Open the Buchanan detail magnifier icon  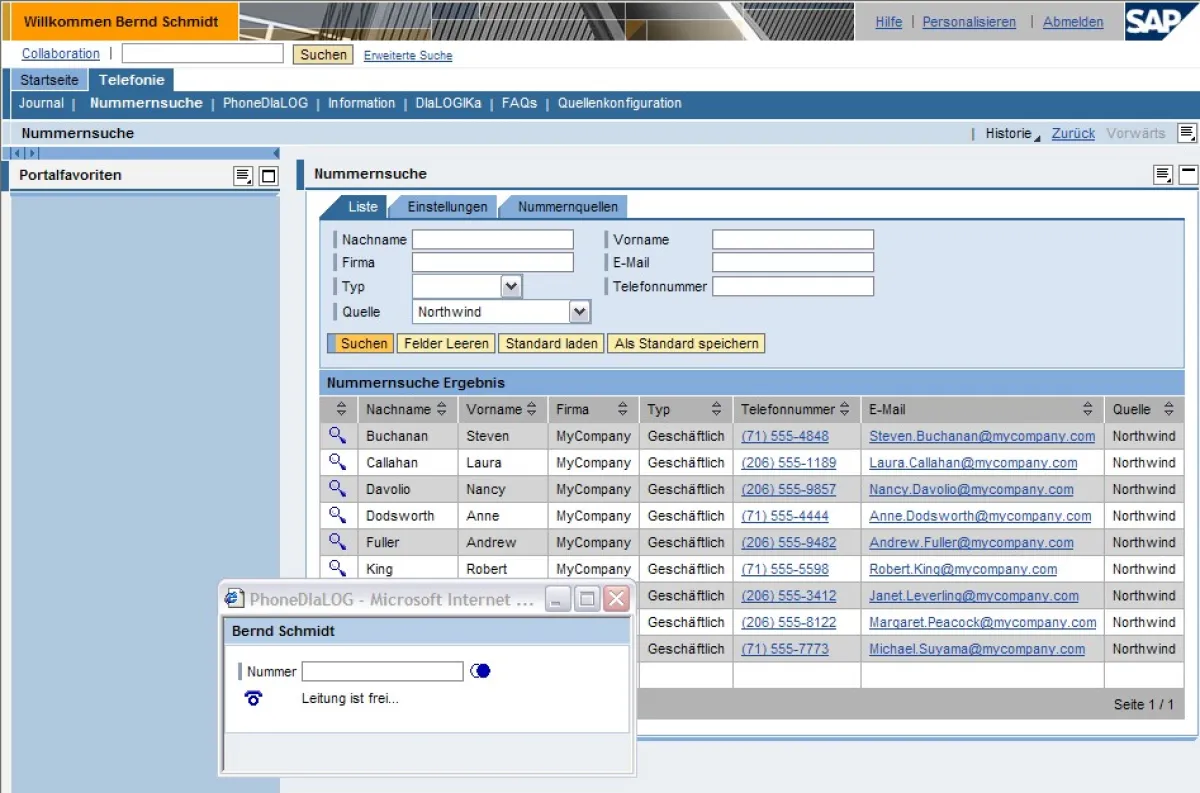click(x=337, y=435)
